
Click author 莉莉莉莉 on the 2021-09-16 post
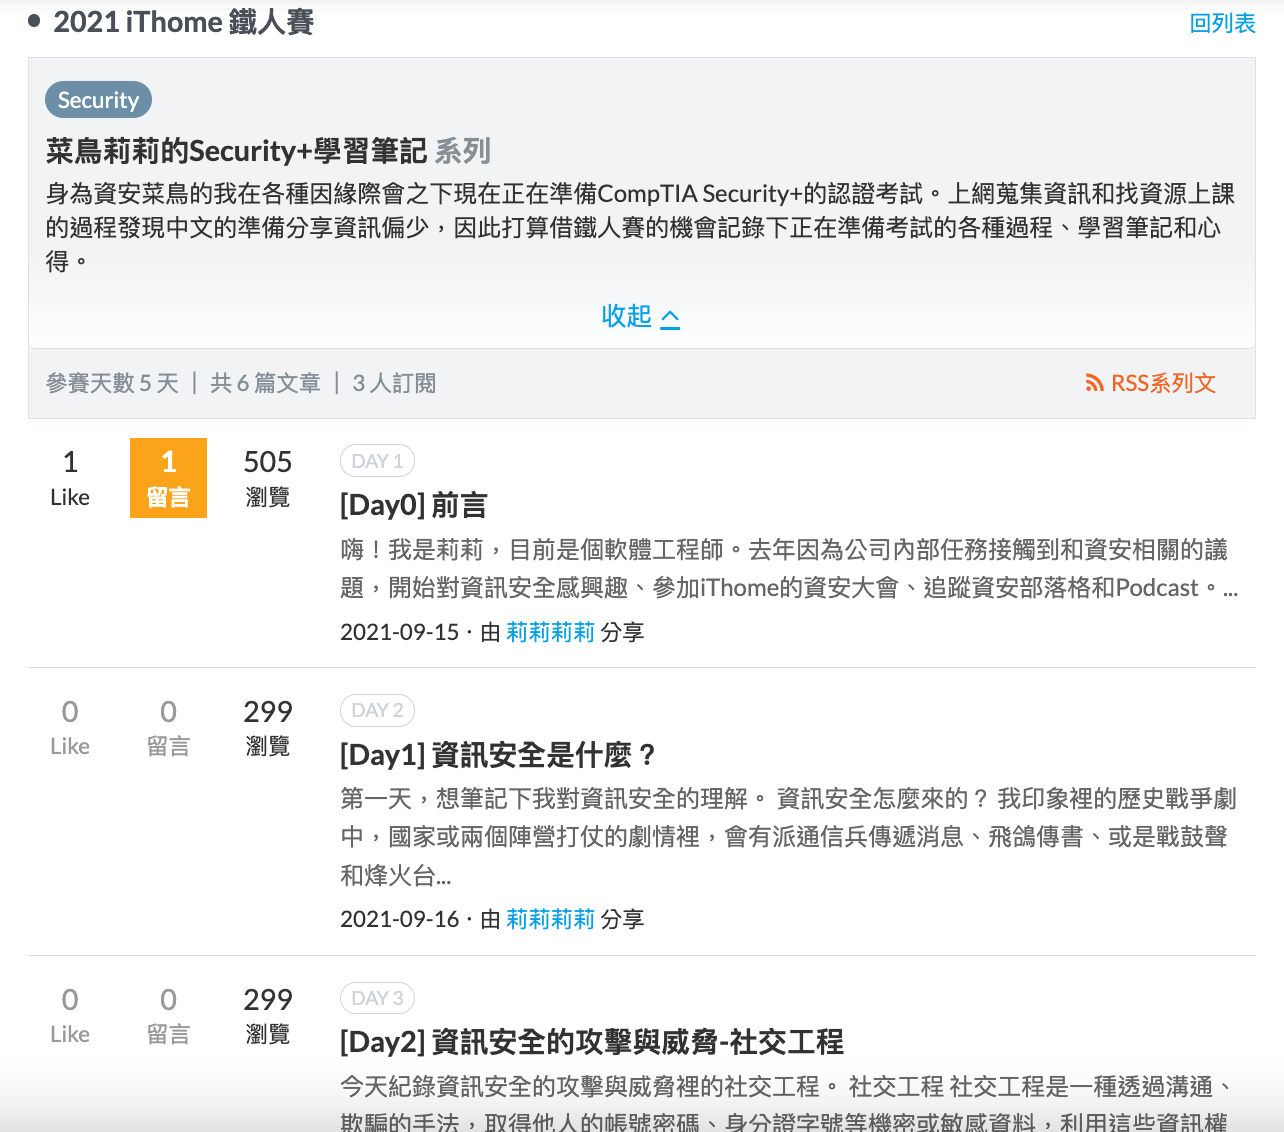point(550,919)
